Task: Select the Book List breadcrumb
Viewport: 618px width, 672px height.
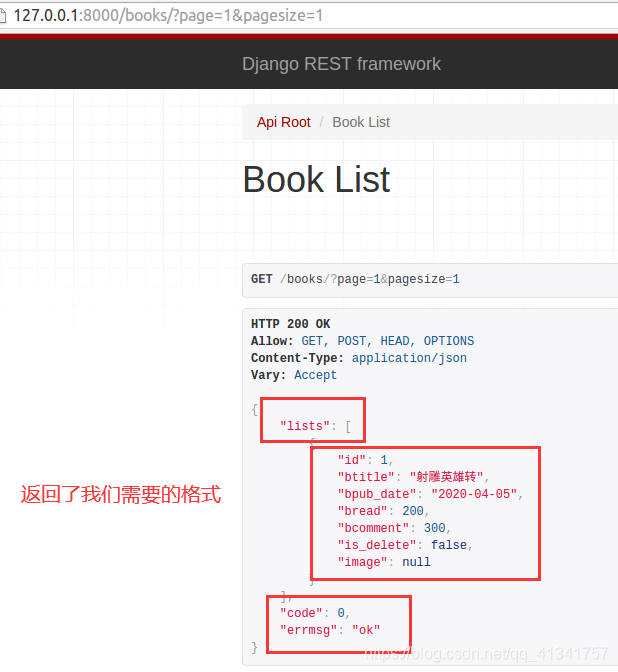Action: click(x=361, y=122)
